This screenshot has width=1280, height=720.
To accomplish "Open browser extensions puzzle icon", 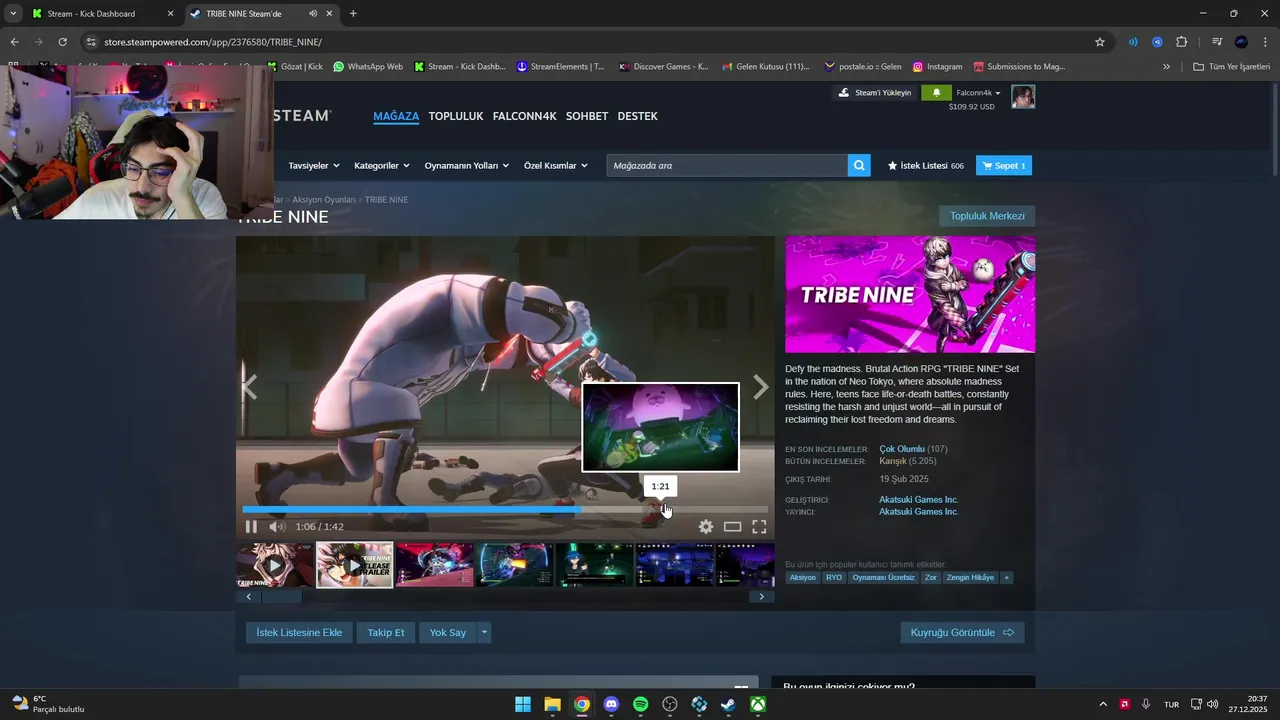I will point(1181,42).
